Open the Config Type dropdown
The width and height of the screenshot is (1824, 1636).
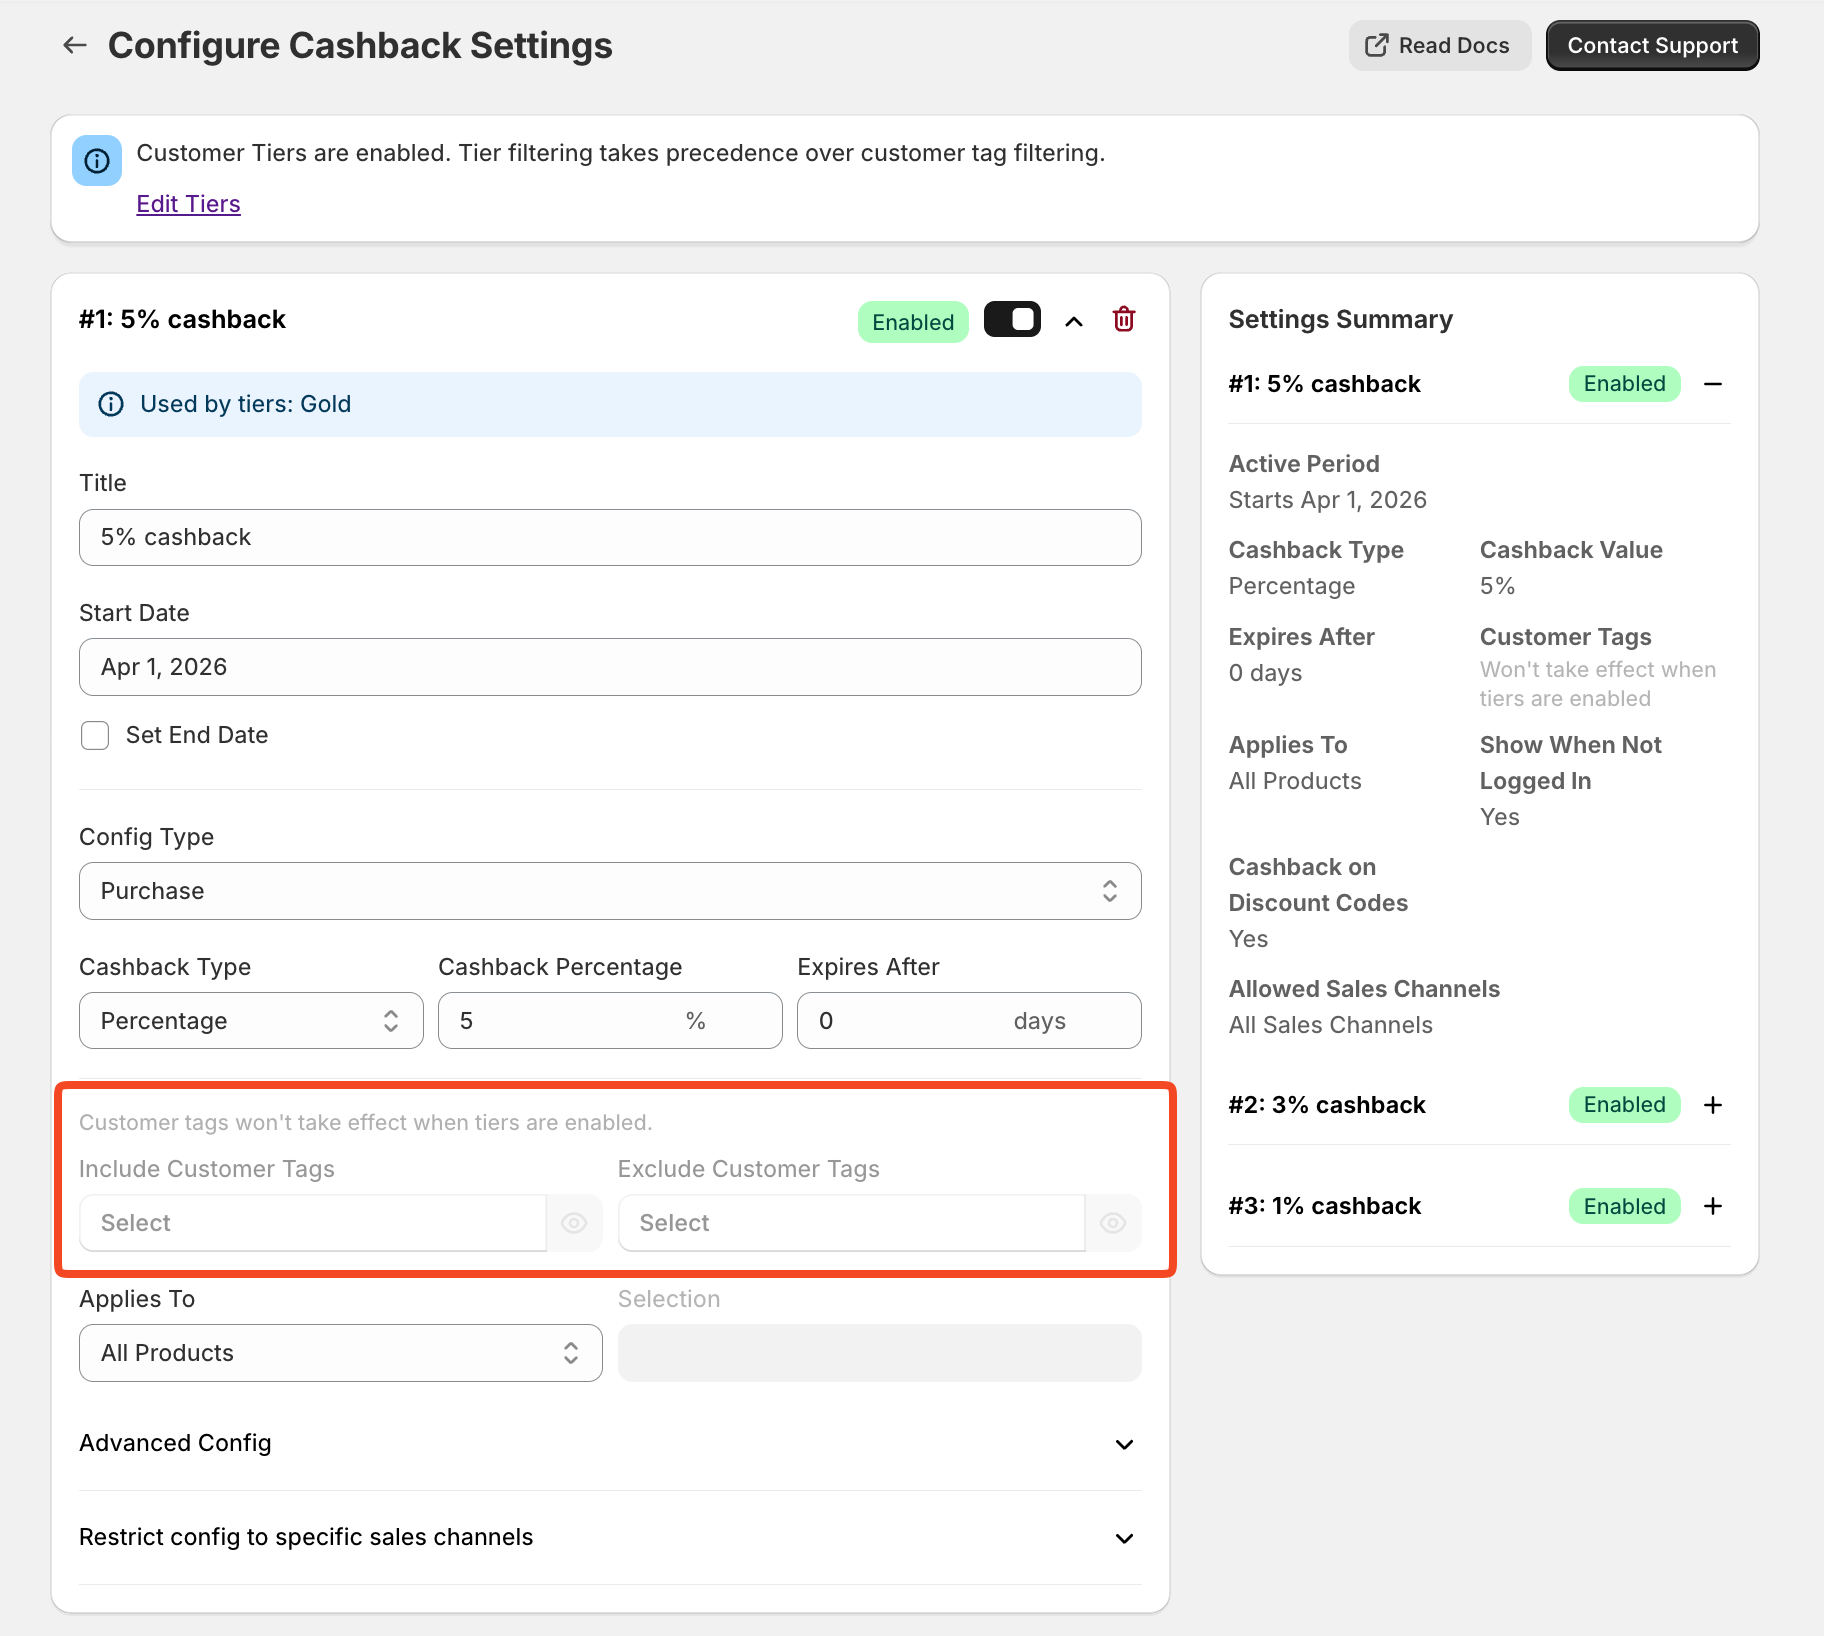610,891
